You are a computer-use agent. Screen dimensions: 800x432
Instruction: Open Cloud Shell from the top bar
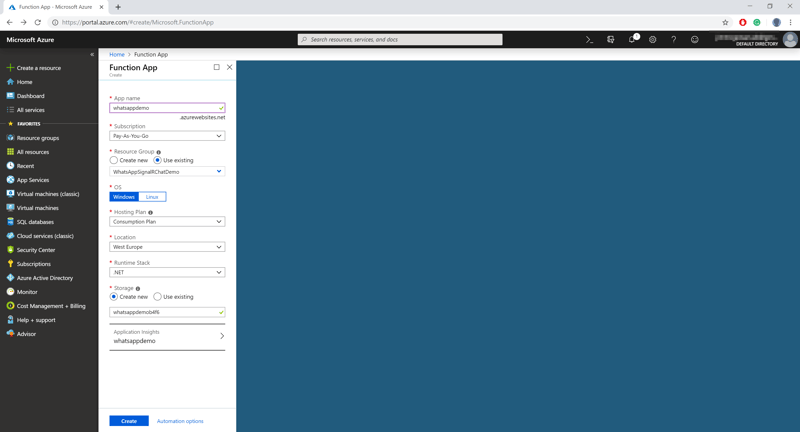coord(589,40)
